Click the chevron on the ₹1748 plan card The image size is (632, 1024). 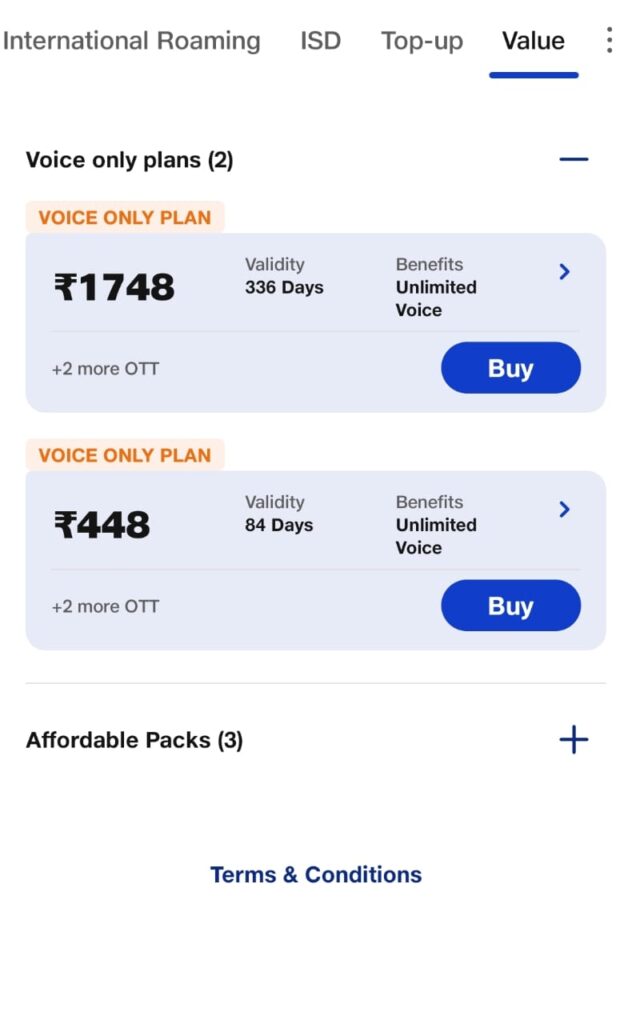click(565, 271)
